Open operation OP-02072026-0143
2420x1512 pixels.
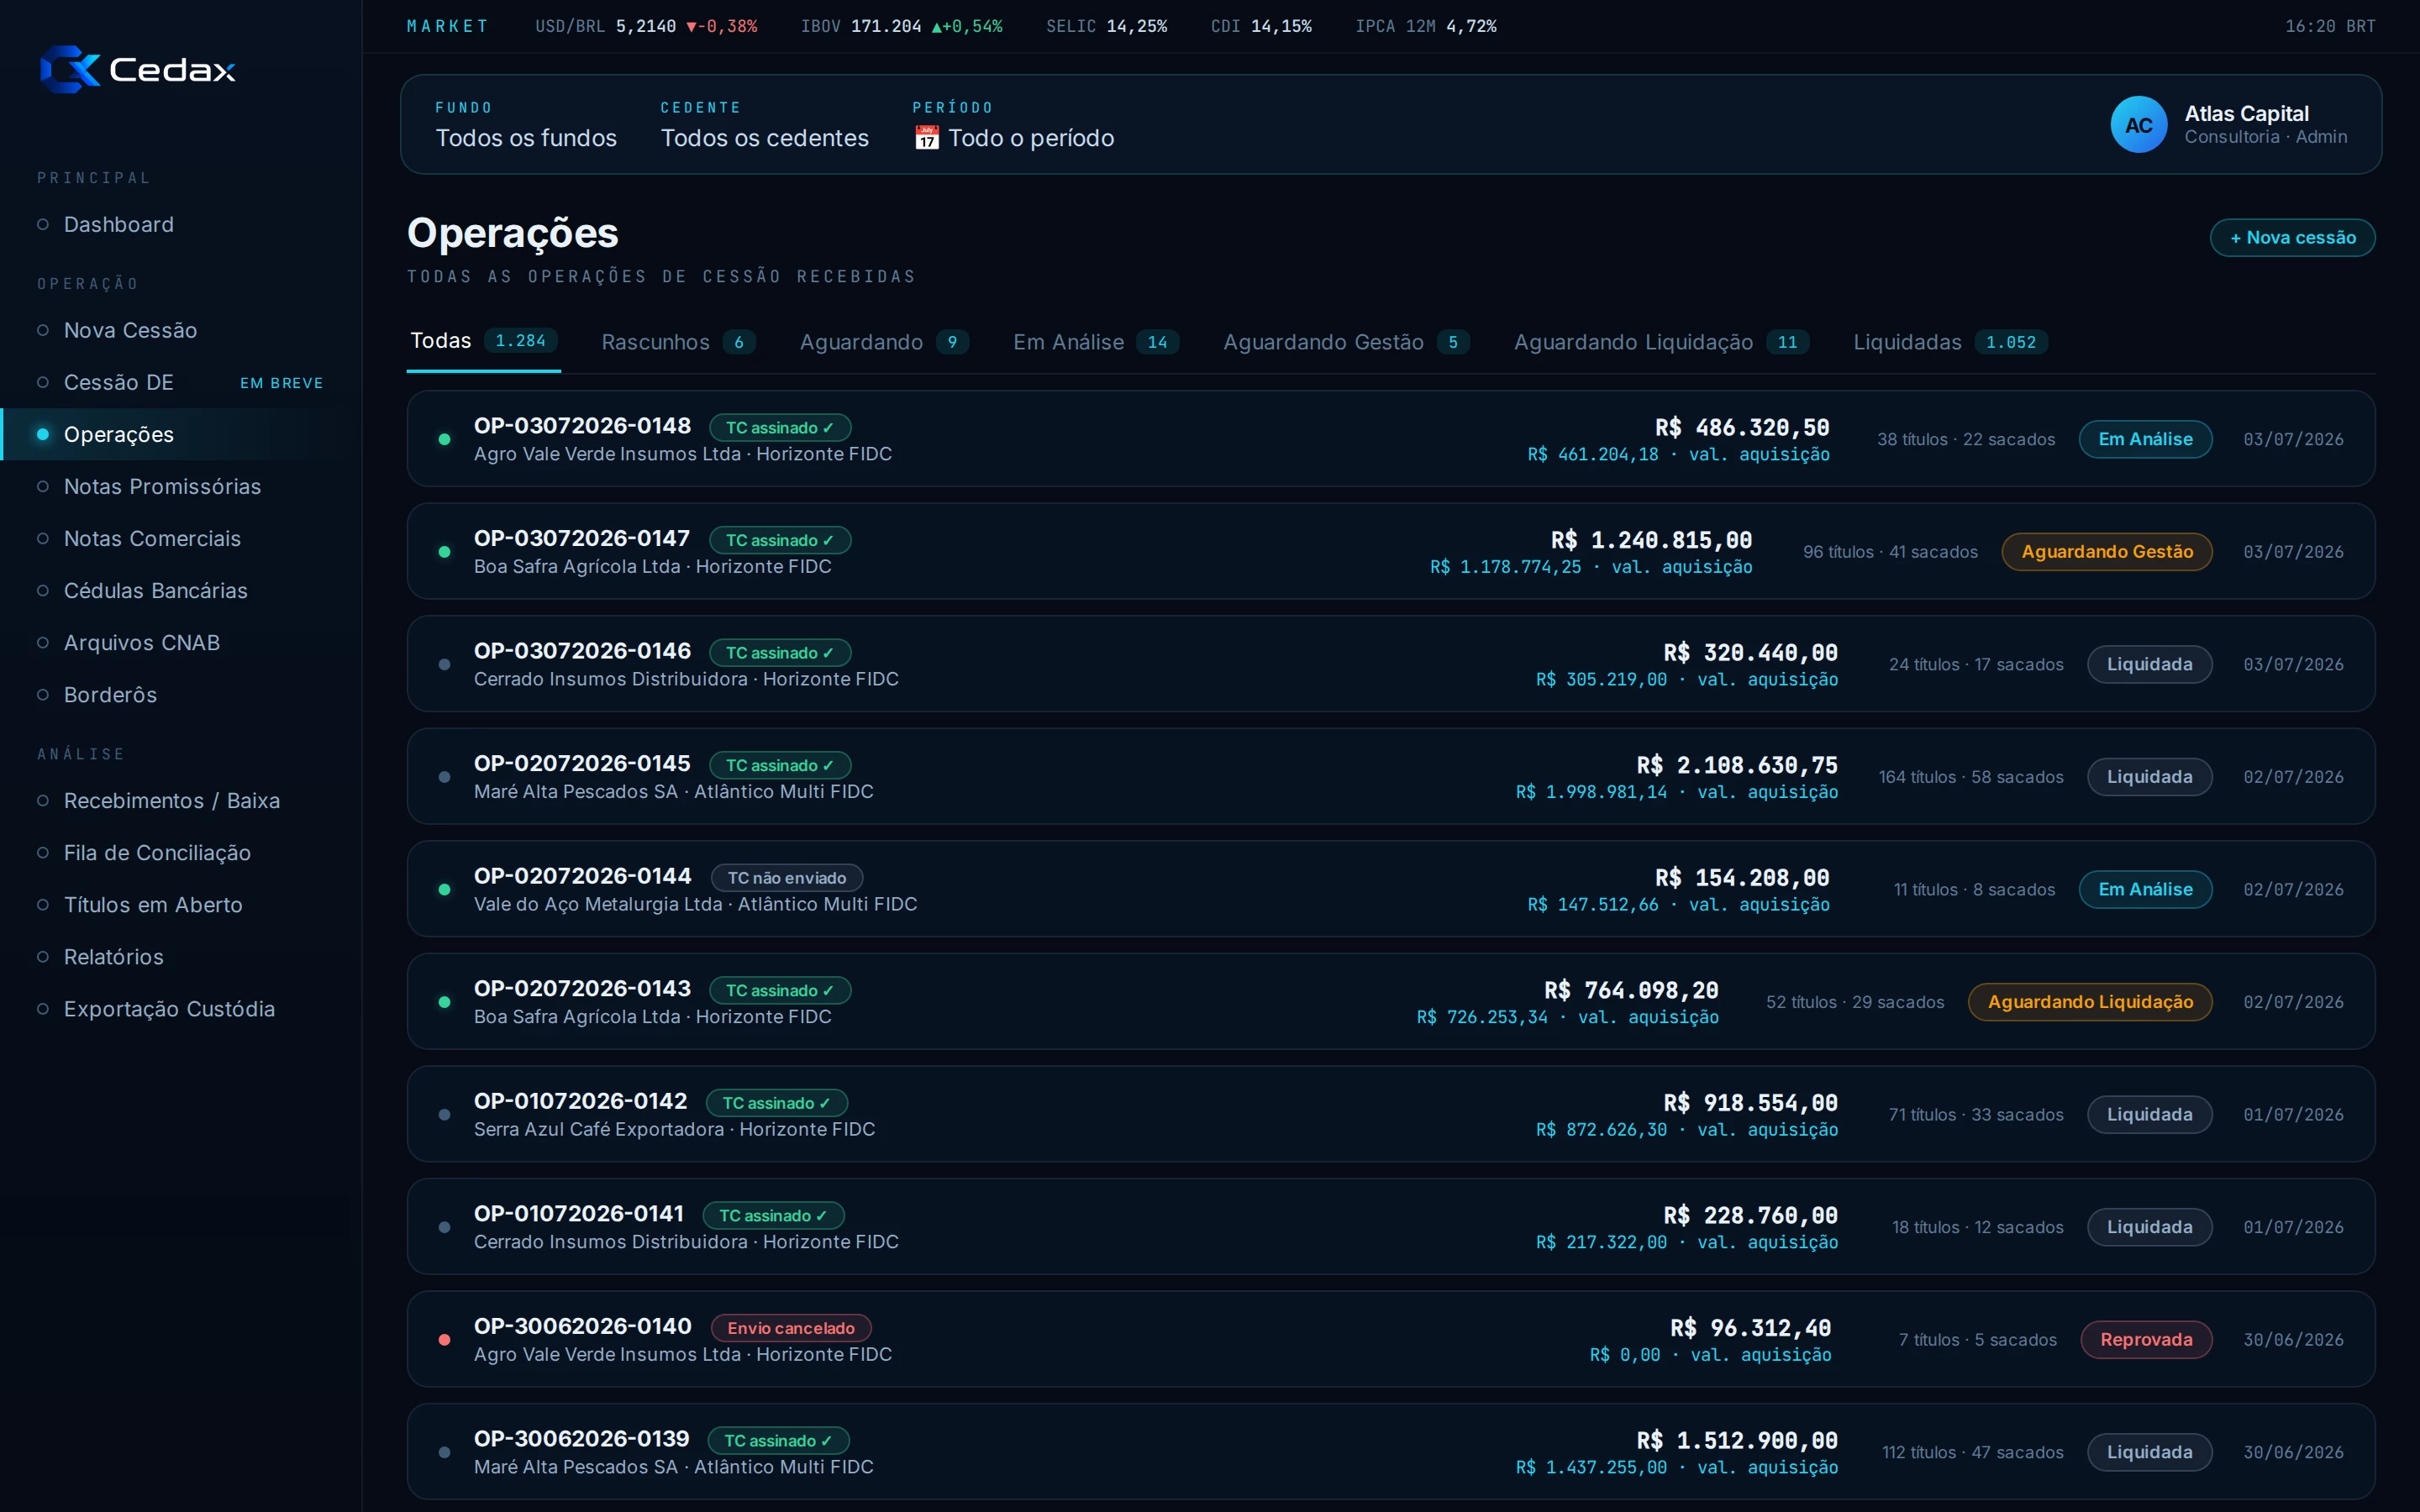1390,1001
